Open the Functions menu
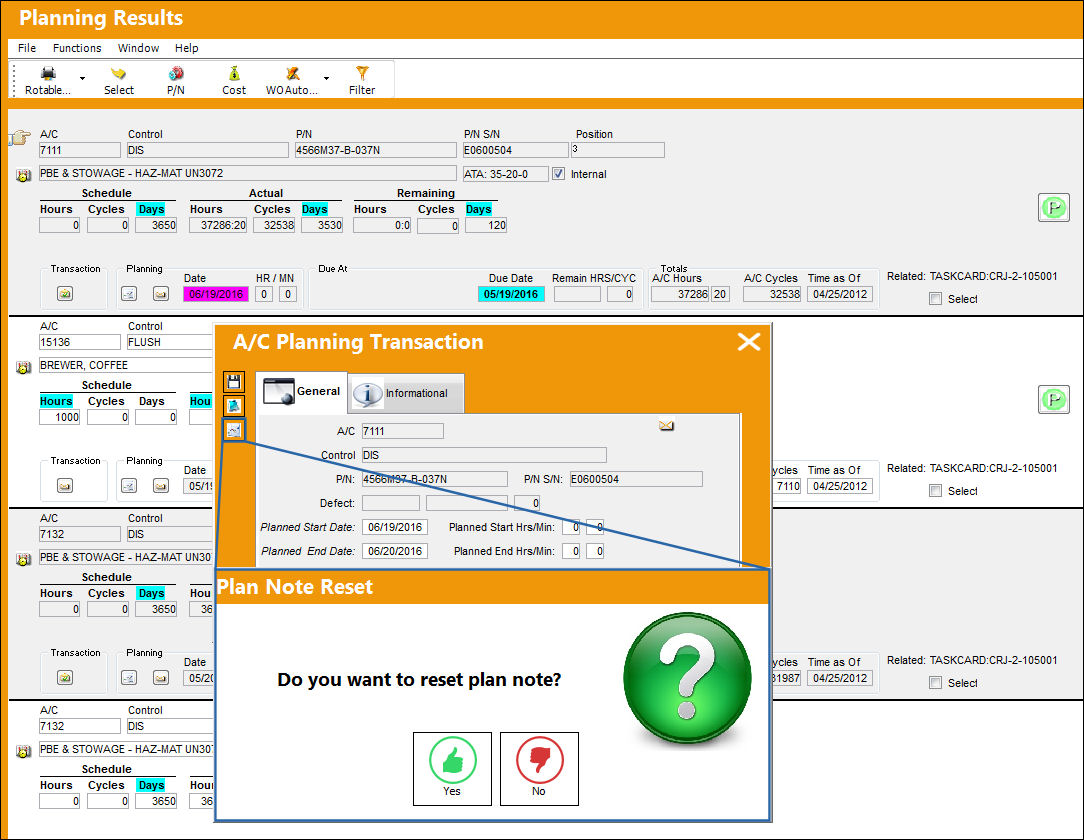The image size is (1084, 840). coord(77,48)
